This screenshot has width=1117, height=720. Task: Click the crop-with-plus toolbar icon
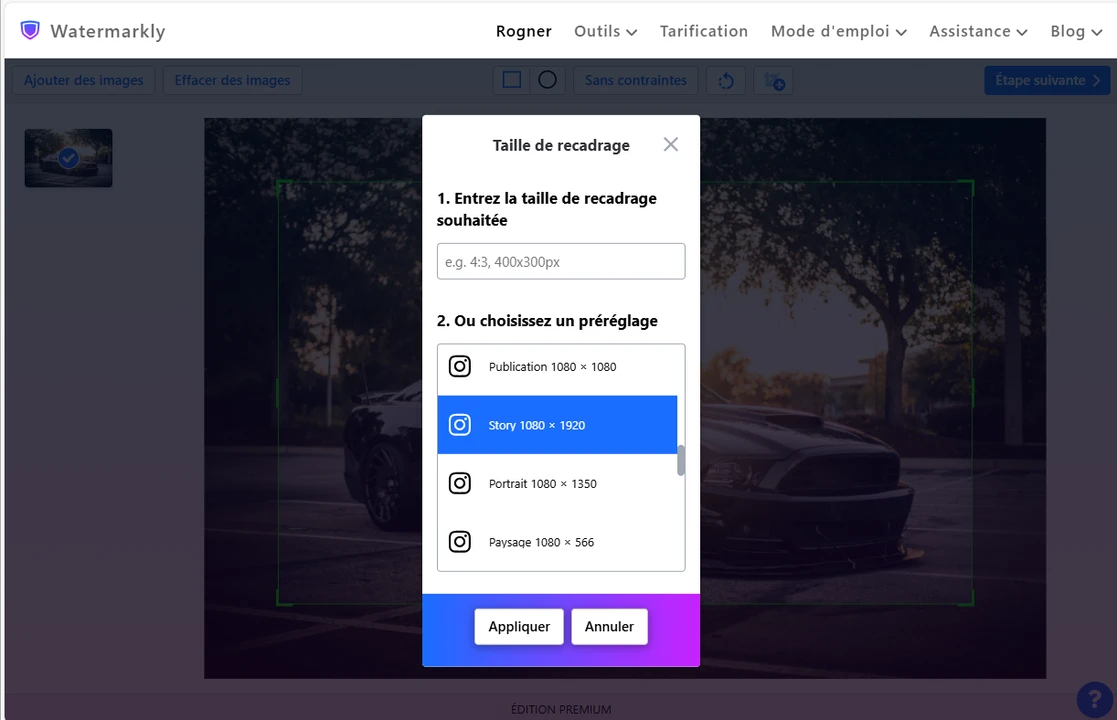(774, 80)
